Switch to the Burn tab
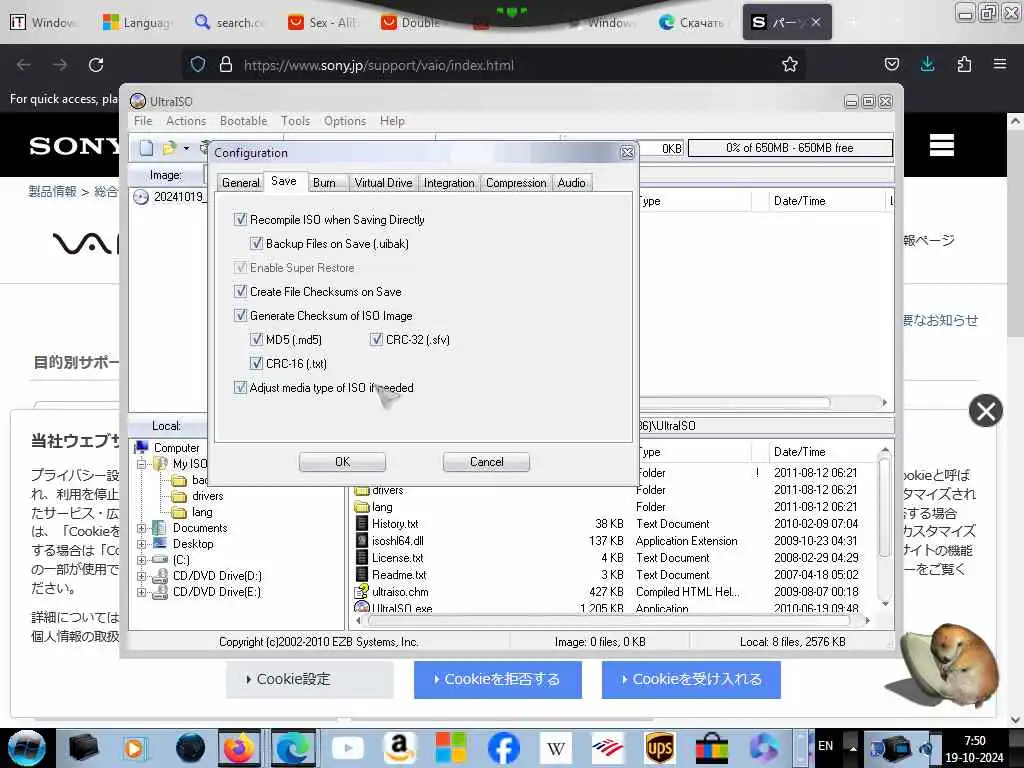The image size is (1024, 768). [324, 183]
